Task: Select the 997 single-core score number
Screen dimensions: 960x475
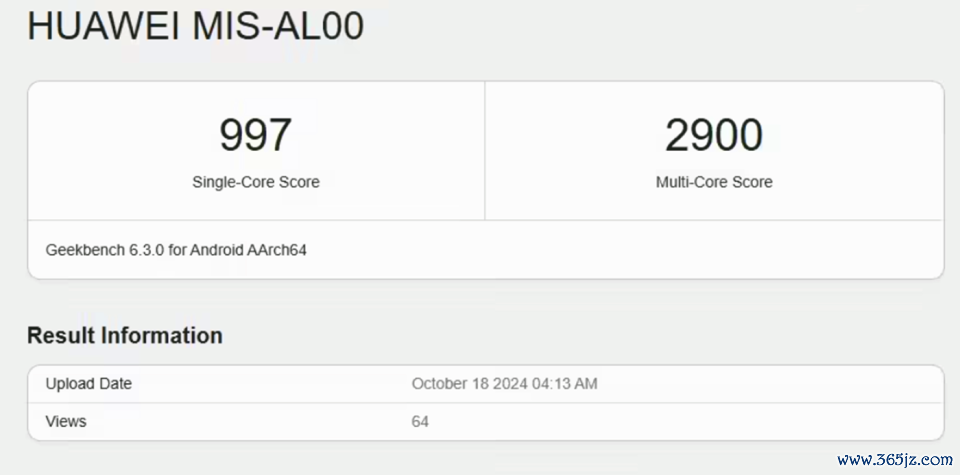Action: tap(255, 135)
